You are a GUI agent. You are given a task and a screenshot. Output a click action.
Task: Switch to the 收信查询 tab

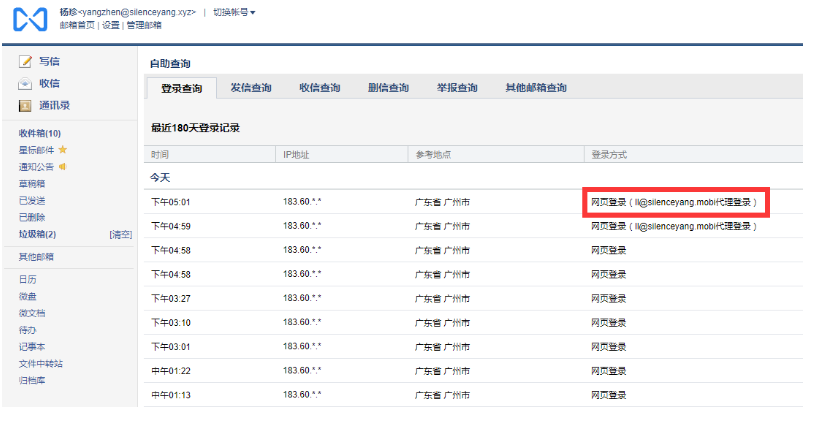coord(319,88)
